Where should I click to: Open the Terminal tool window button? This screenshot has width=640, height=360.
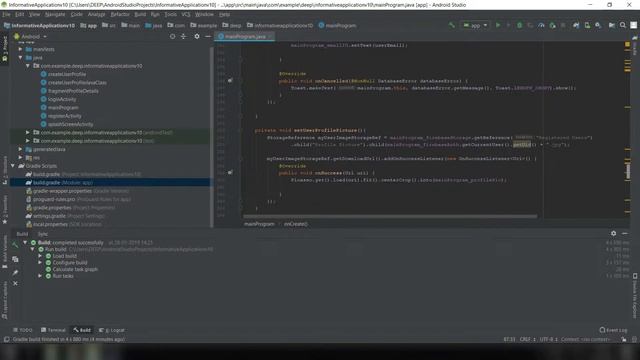point(53,330)
